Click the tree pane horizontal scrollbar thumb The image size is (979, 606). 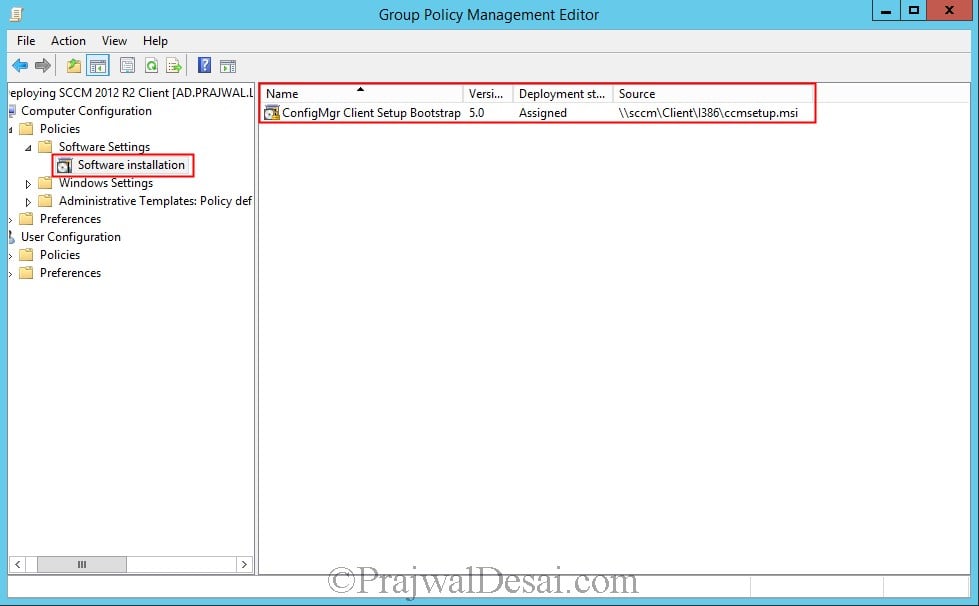[82, 564]
